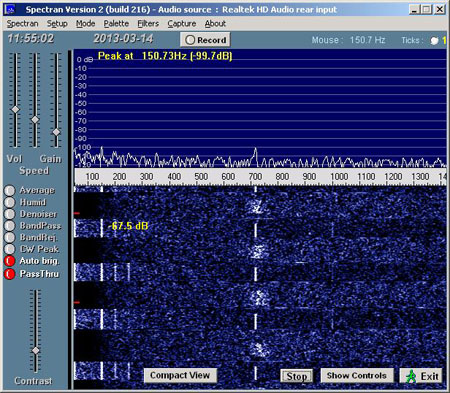Open the Filters menu
The image size is (450, 393).
pyautogui.click(x=148, y=24)
